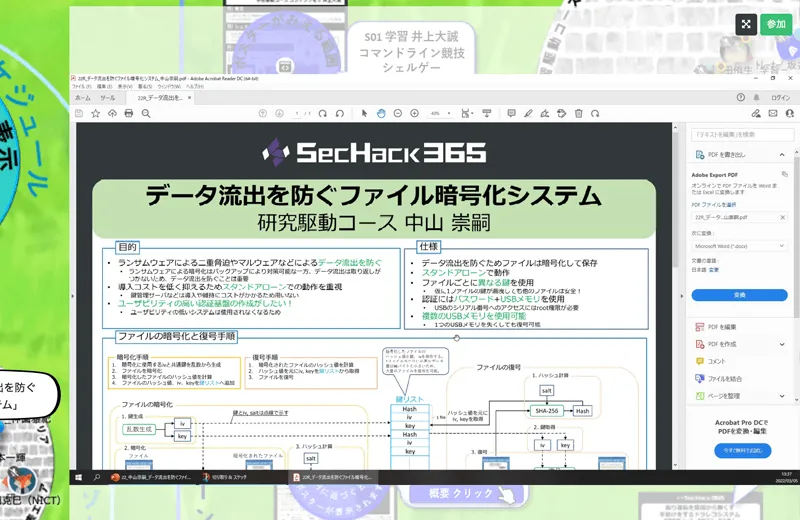The image size is (800, 520).
Task: Click the save icon in Acrobat toolbar
Action: 79,113
